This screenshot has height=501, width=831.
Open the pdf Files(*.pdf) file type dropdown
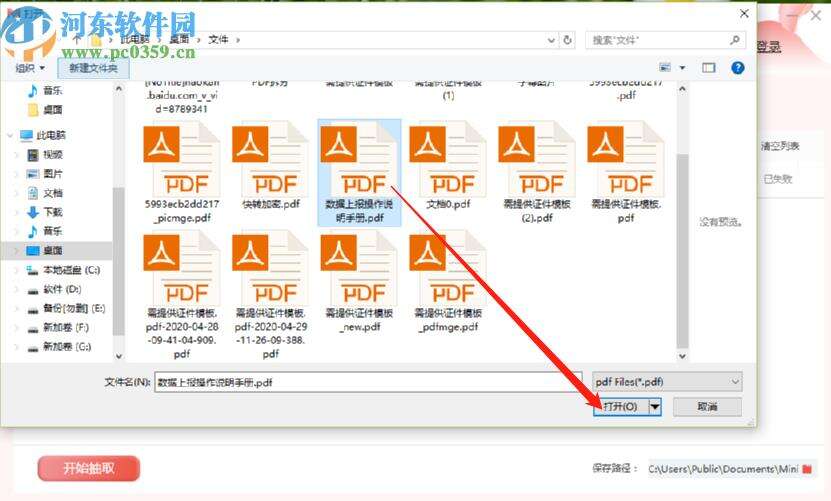pyautogui.click(x=667, y=382)
